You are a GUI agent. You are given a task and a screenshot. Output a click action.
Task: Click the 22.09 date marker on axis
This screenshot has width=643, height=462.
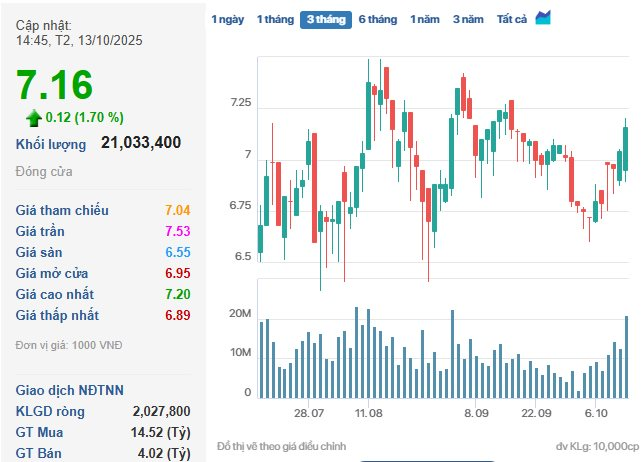[536, 413]
